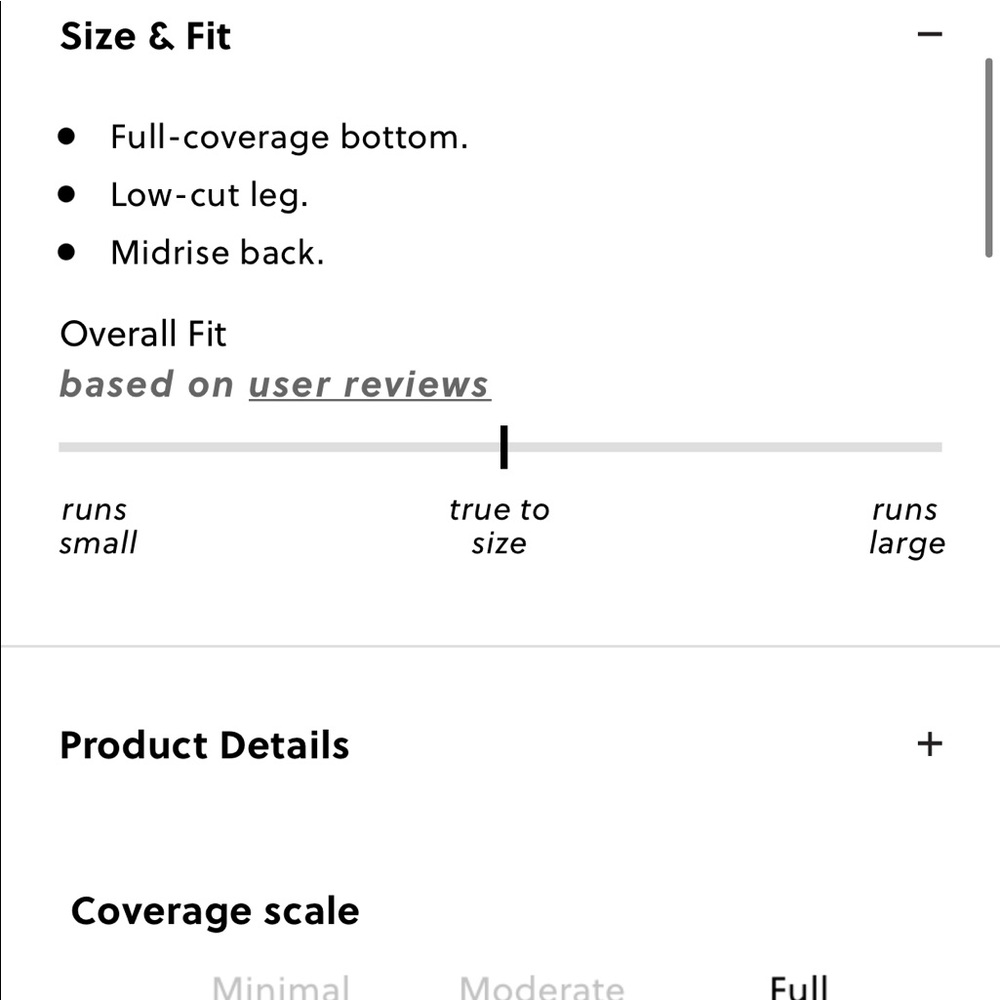The width and height of the screenshot is (1000, 1000).
Task: Select the Full coverage label
Action: (x=798, y=987)
